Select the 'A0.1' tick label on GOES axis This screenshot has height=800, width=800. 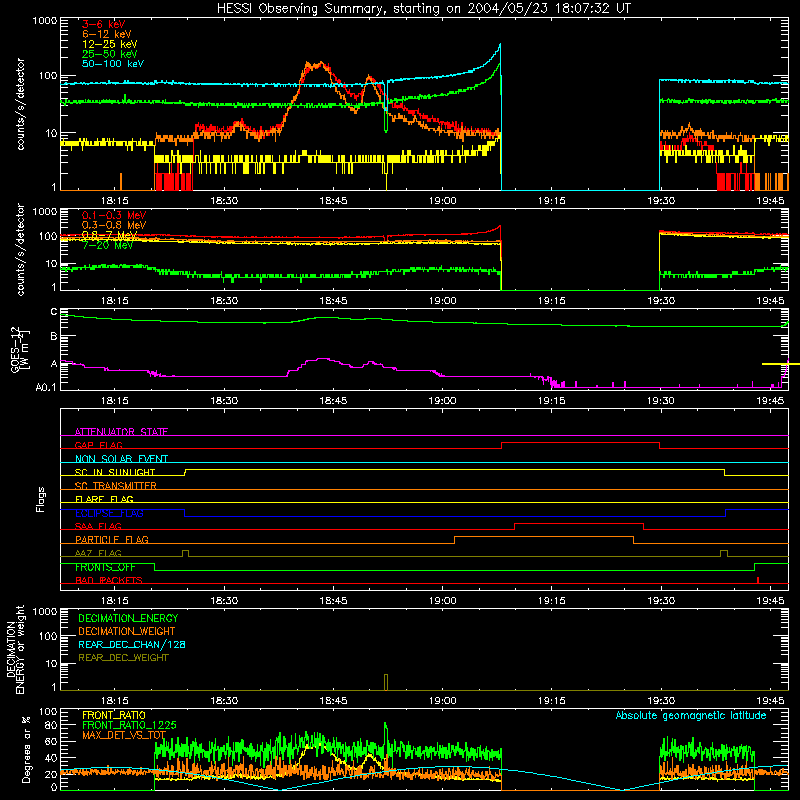coord(46,388)
